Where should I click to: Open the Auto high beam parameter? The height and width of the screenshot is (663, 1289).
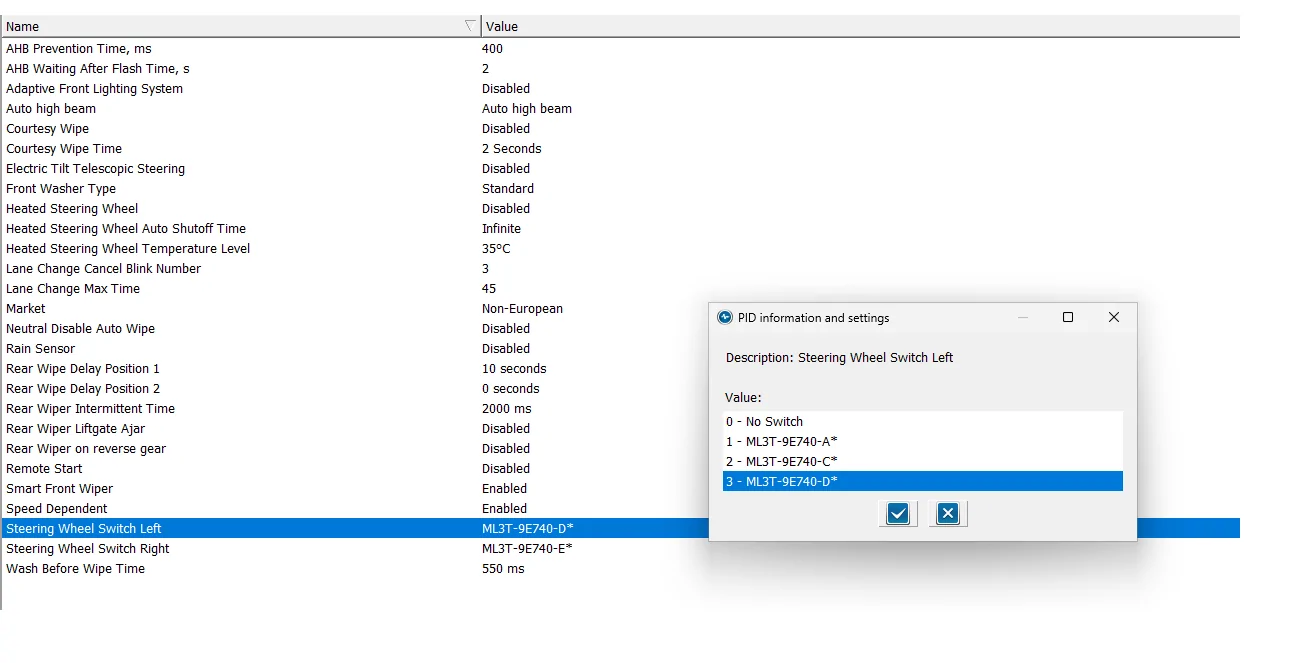click(x=51, y=109)
